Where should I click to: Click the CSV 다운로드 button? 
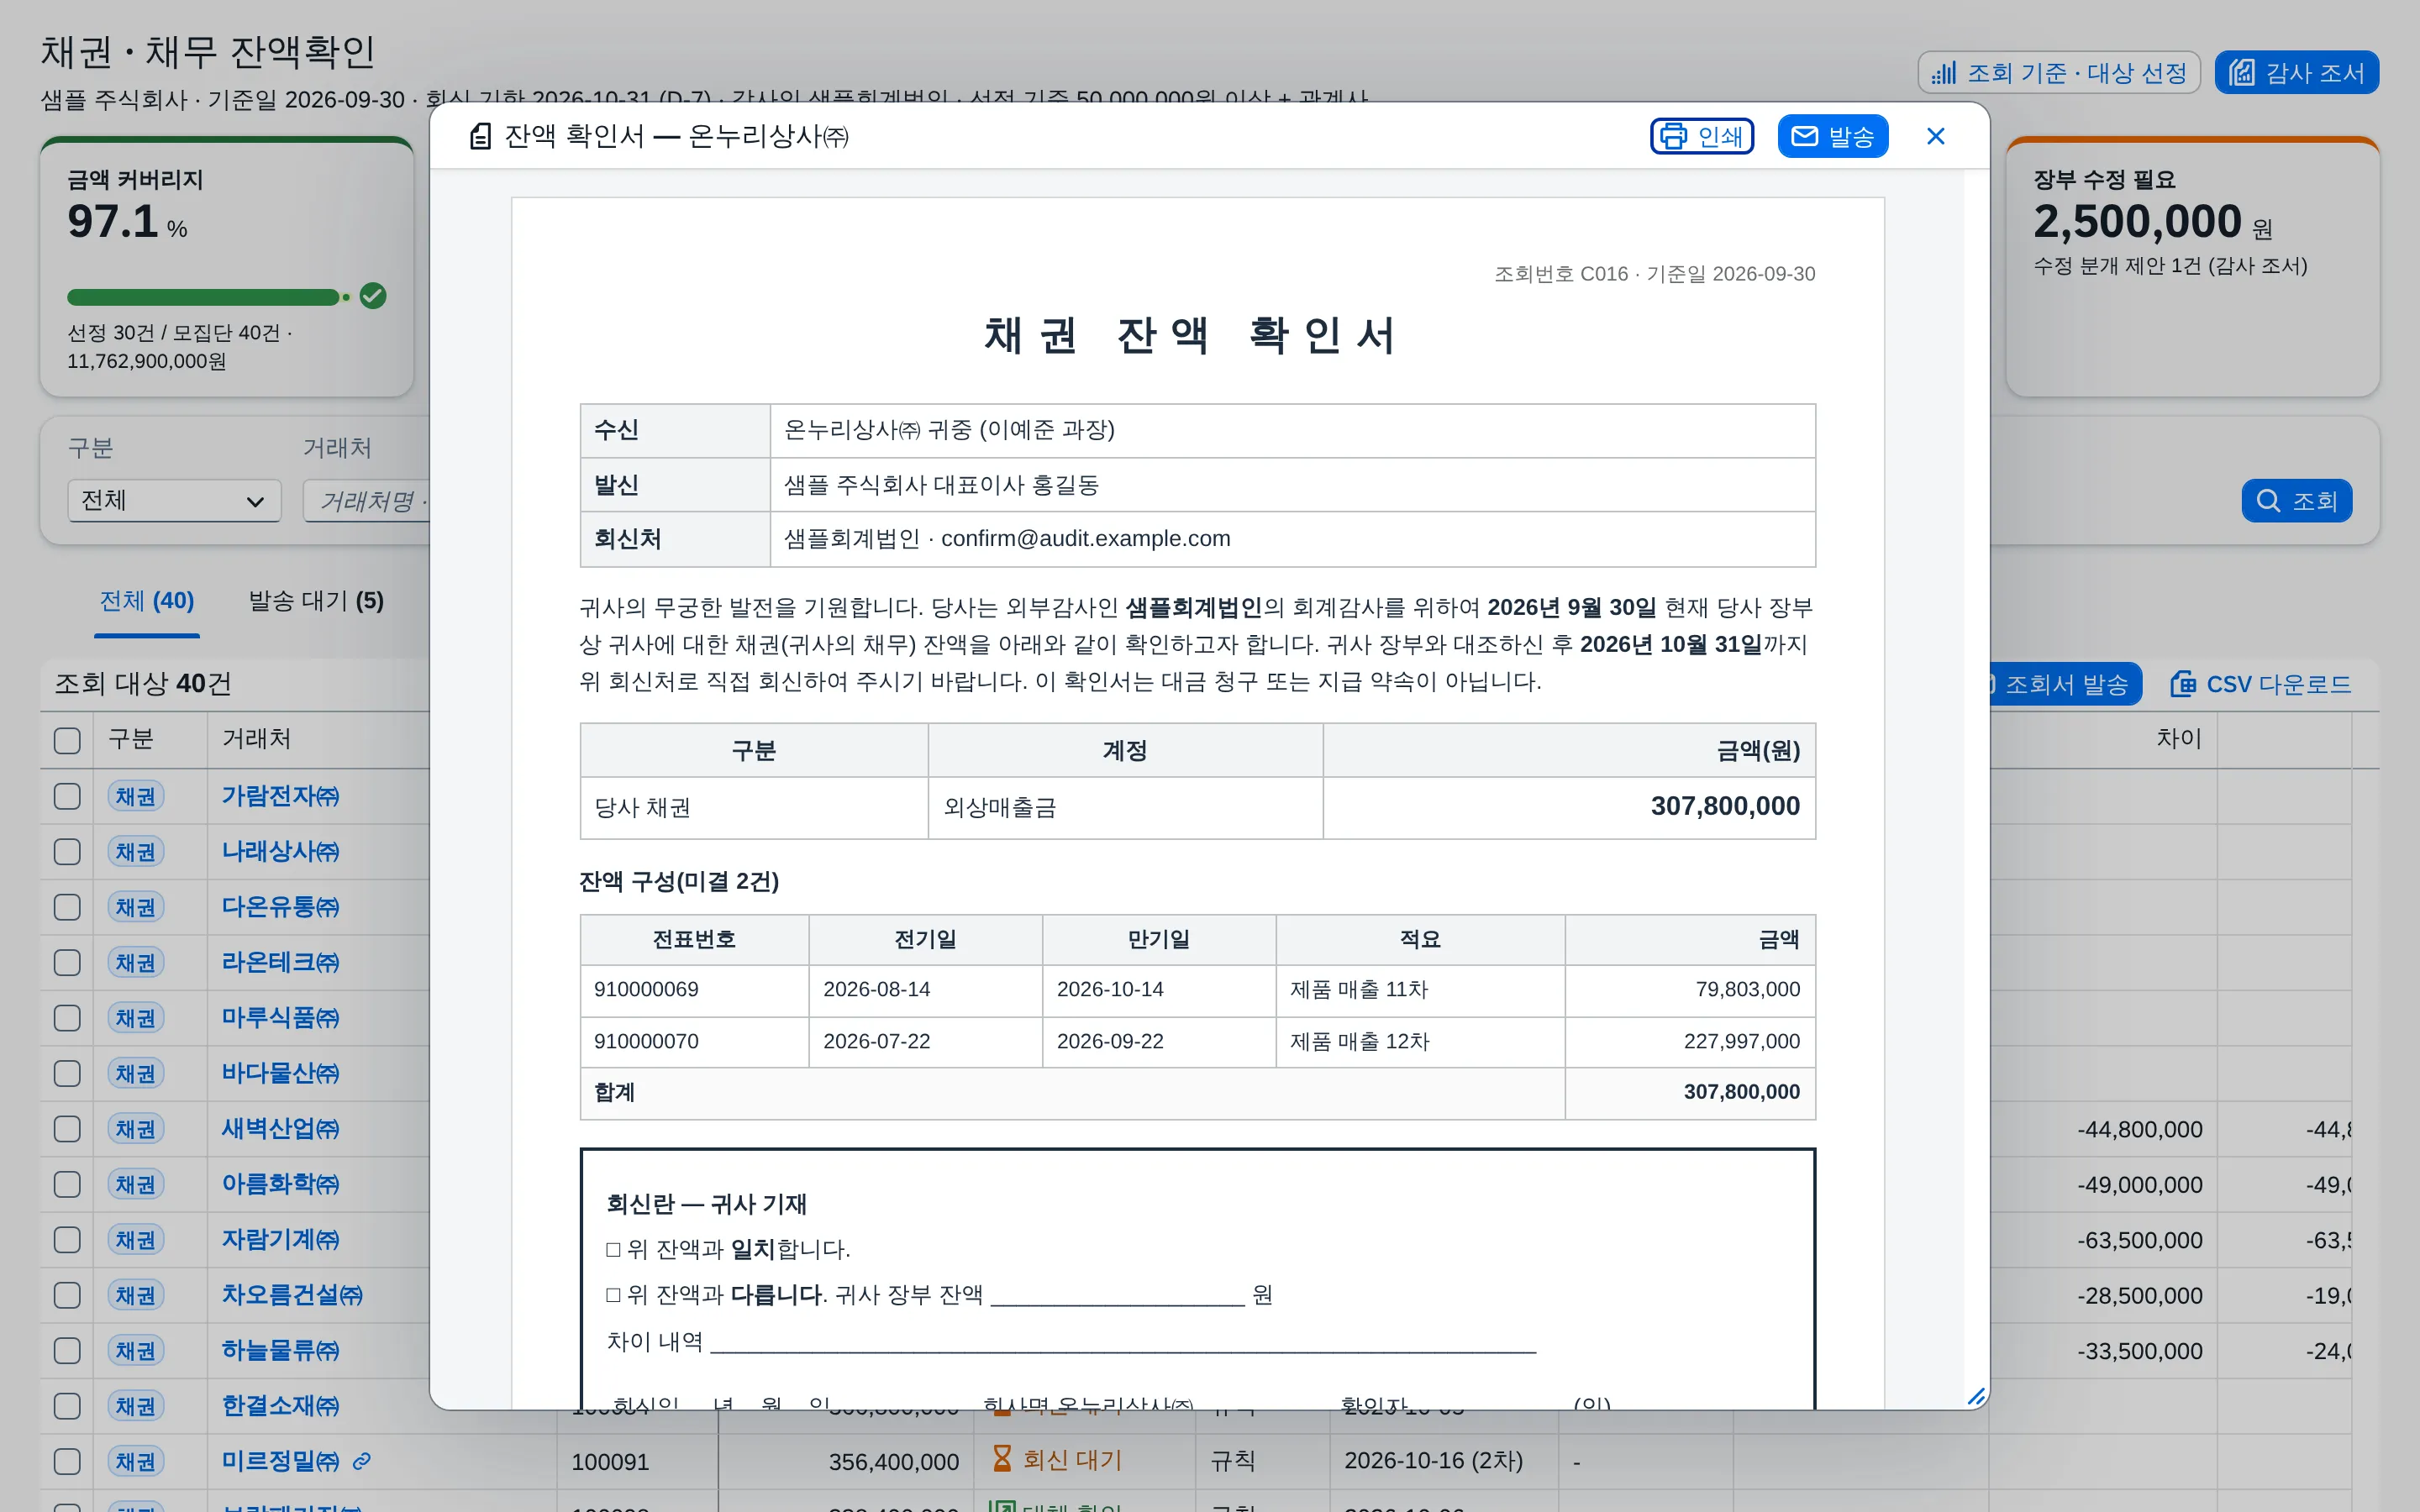pos(2260,684)
